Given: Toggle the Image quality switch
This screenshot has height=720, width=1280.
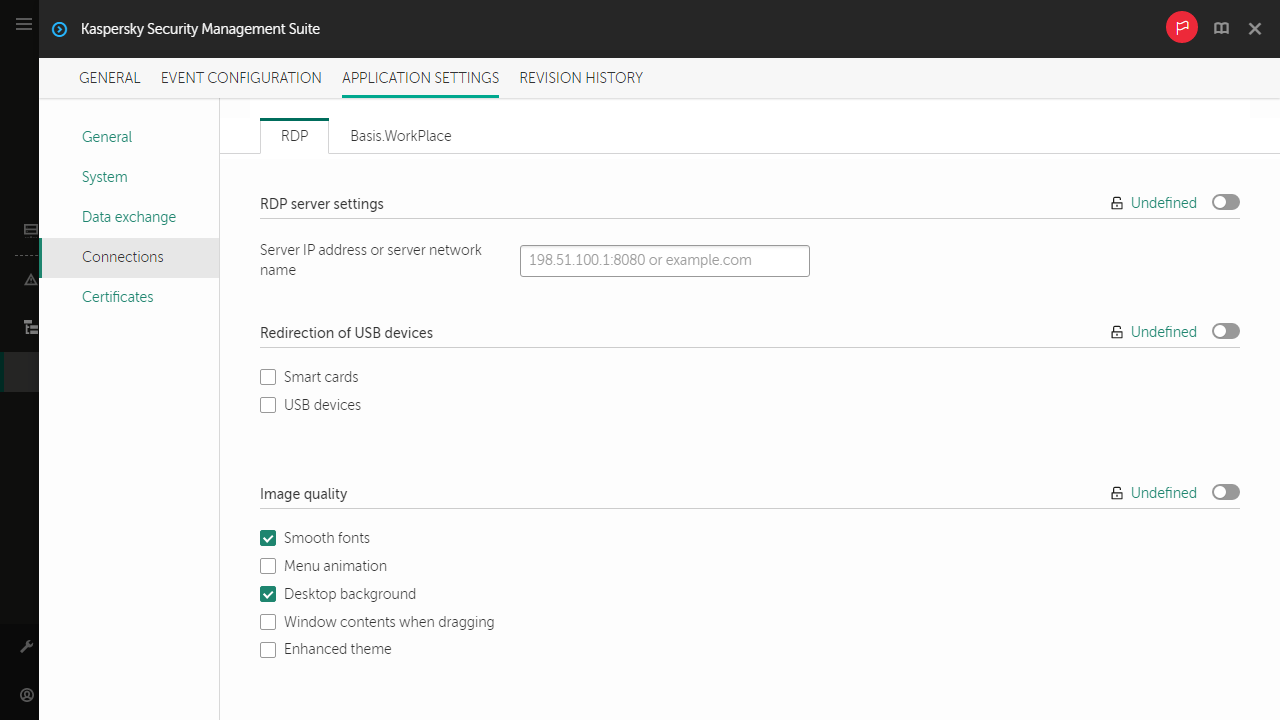Looking at the screenshot, I should (x=1225, y=492).
